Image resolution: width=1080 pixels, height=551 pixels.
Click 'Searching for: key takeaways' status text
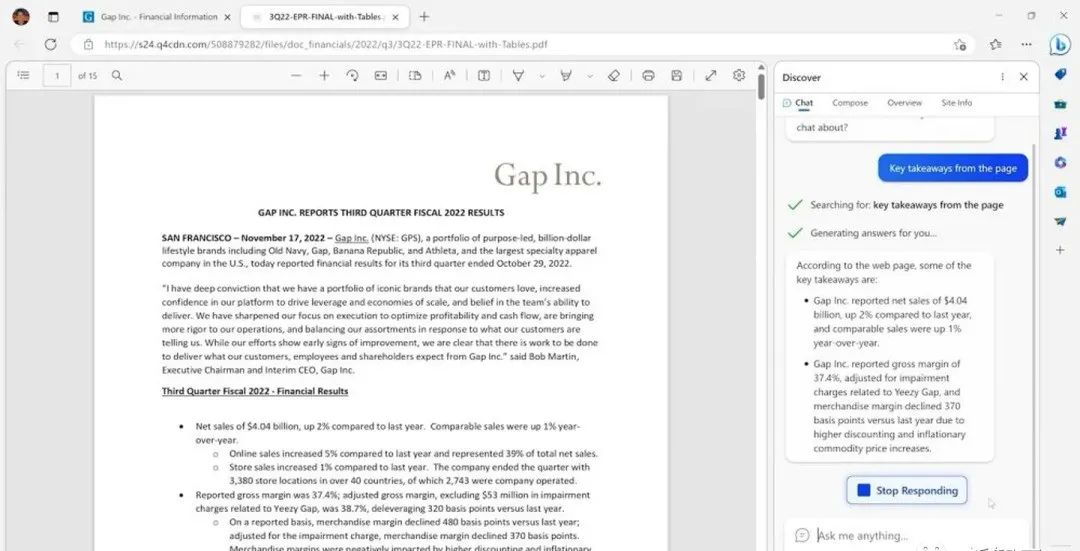(906, 205)
